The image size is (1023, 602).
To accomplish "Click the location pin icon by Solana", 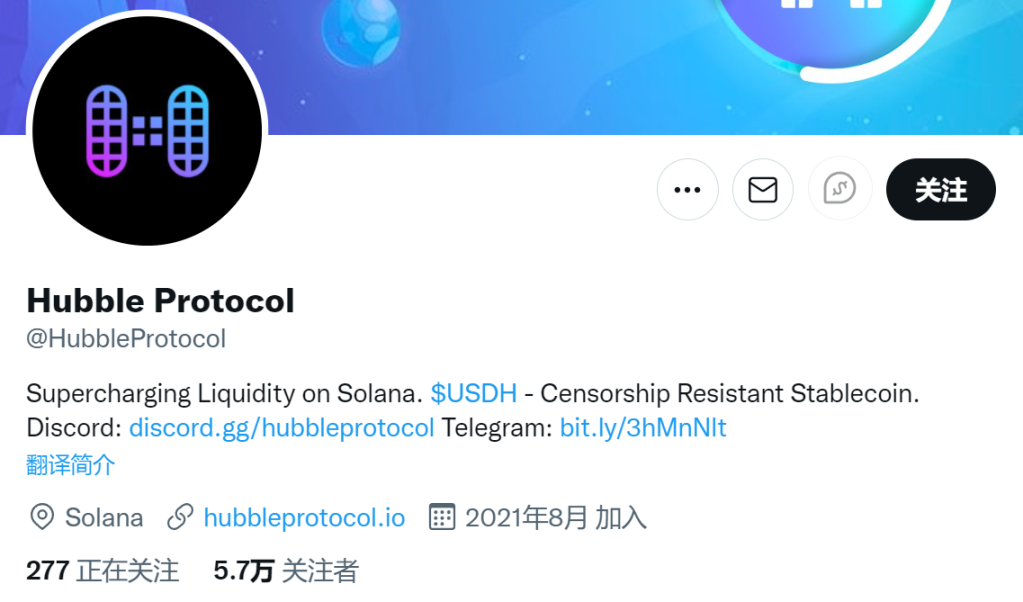I will 42,517.
